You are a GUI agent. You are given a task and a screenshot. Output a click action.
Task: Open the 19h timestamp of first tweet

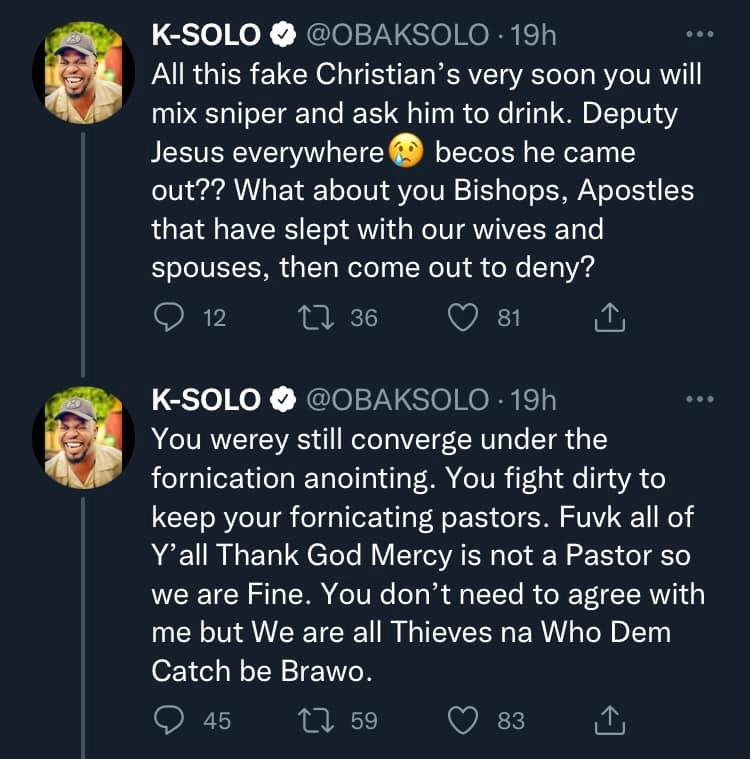[x=532, y=36]
